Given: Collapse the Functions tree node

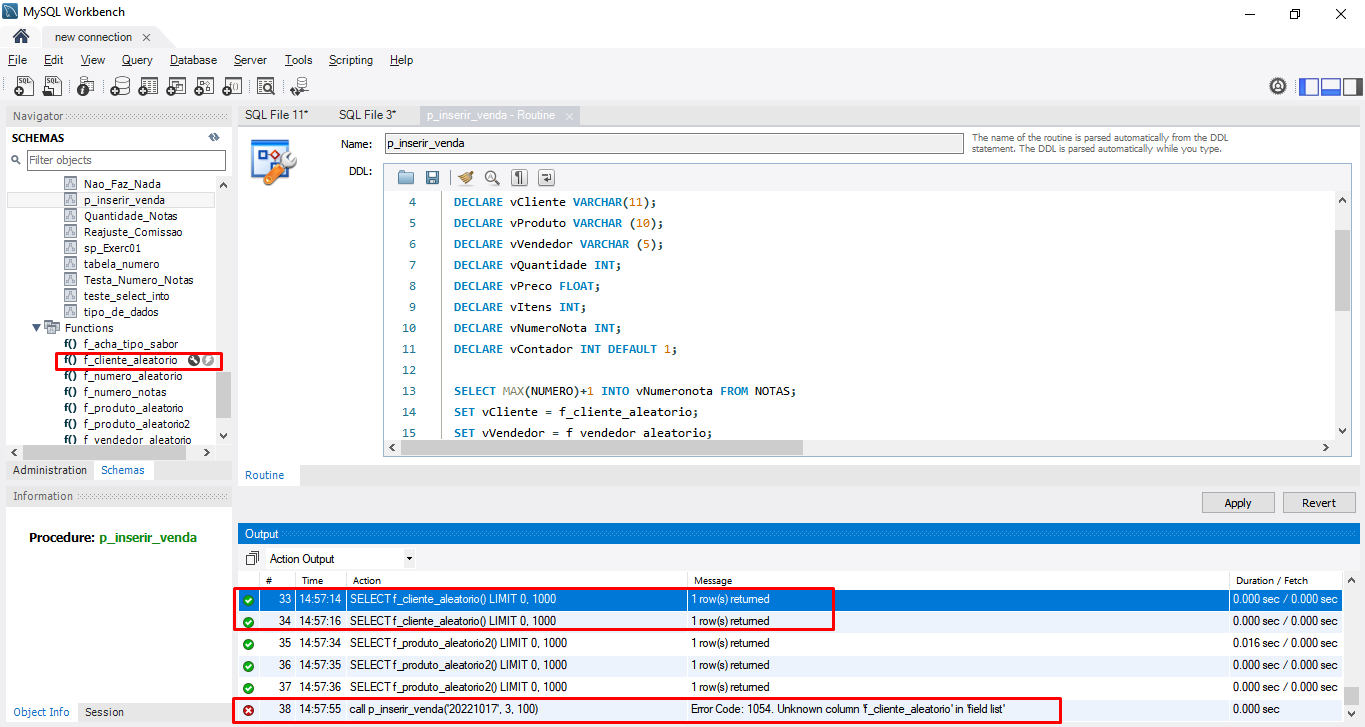Looking at the screenshot, I should [37, 327].
